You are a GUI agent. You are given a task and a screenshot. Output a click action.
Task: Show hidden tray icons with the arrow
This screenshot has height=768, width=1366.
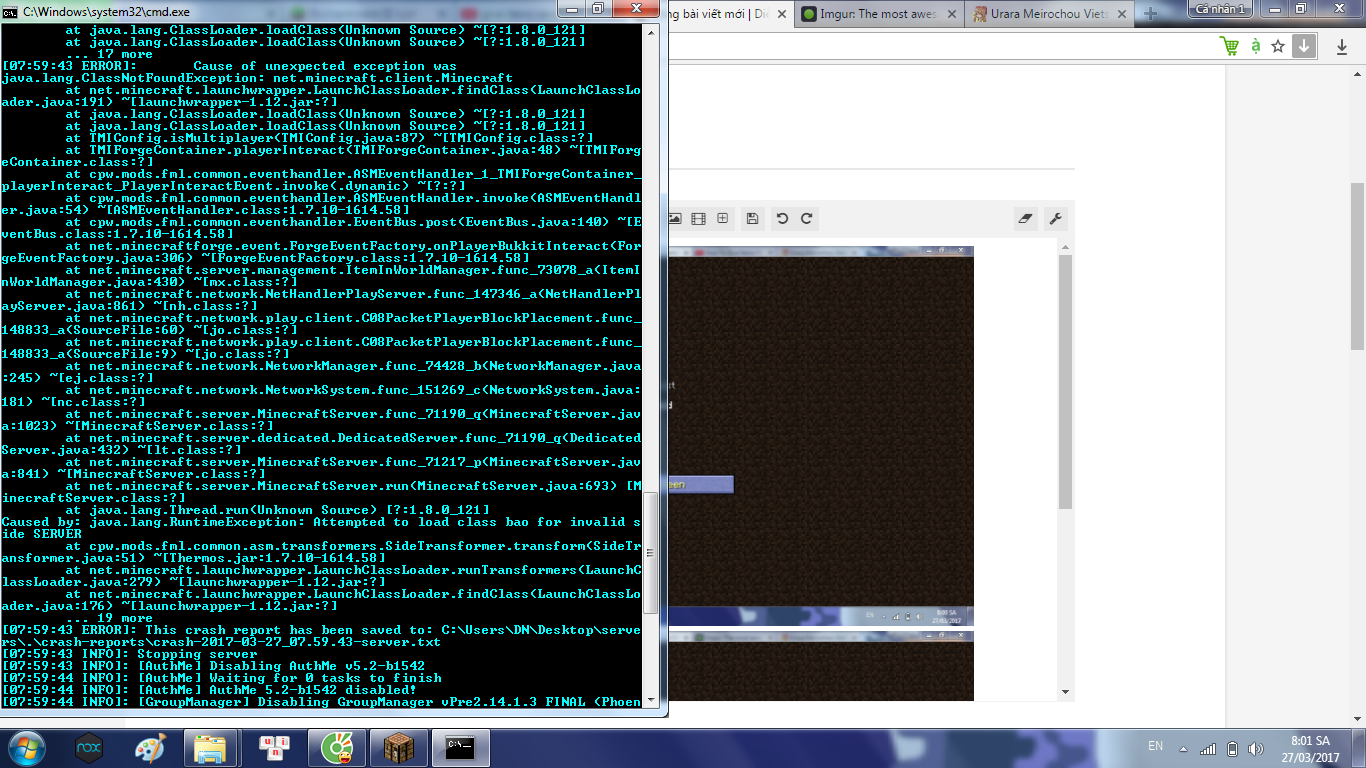coord(1185,748)
